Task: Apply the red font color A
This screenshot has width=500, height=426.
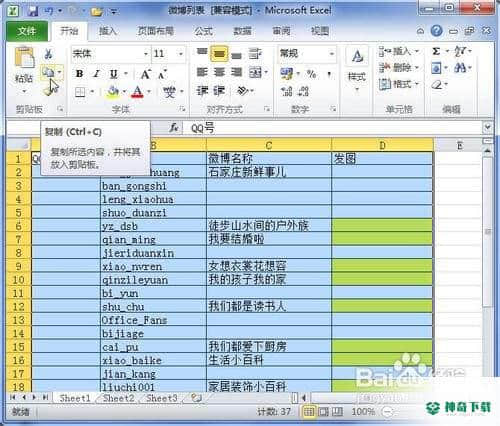Action: (137, 91)
